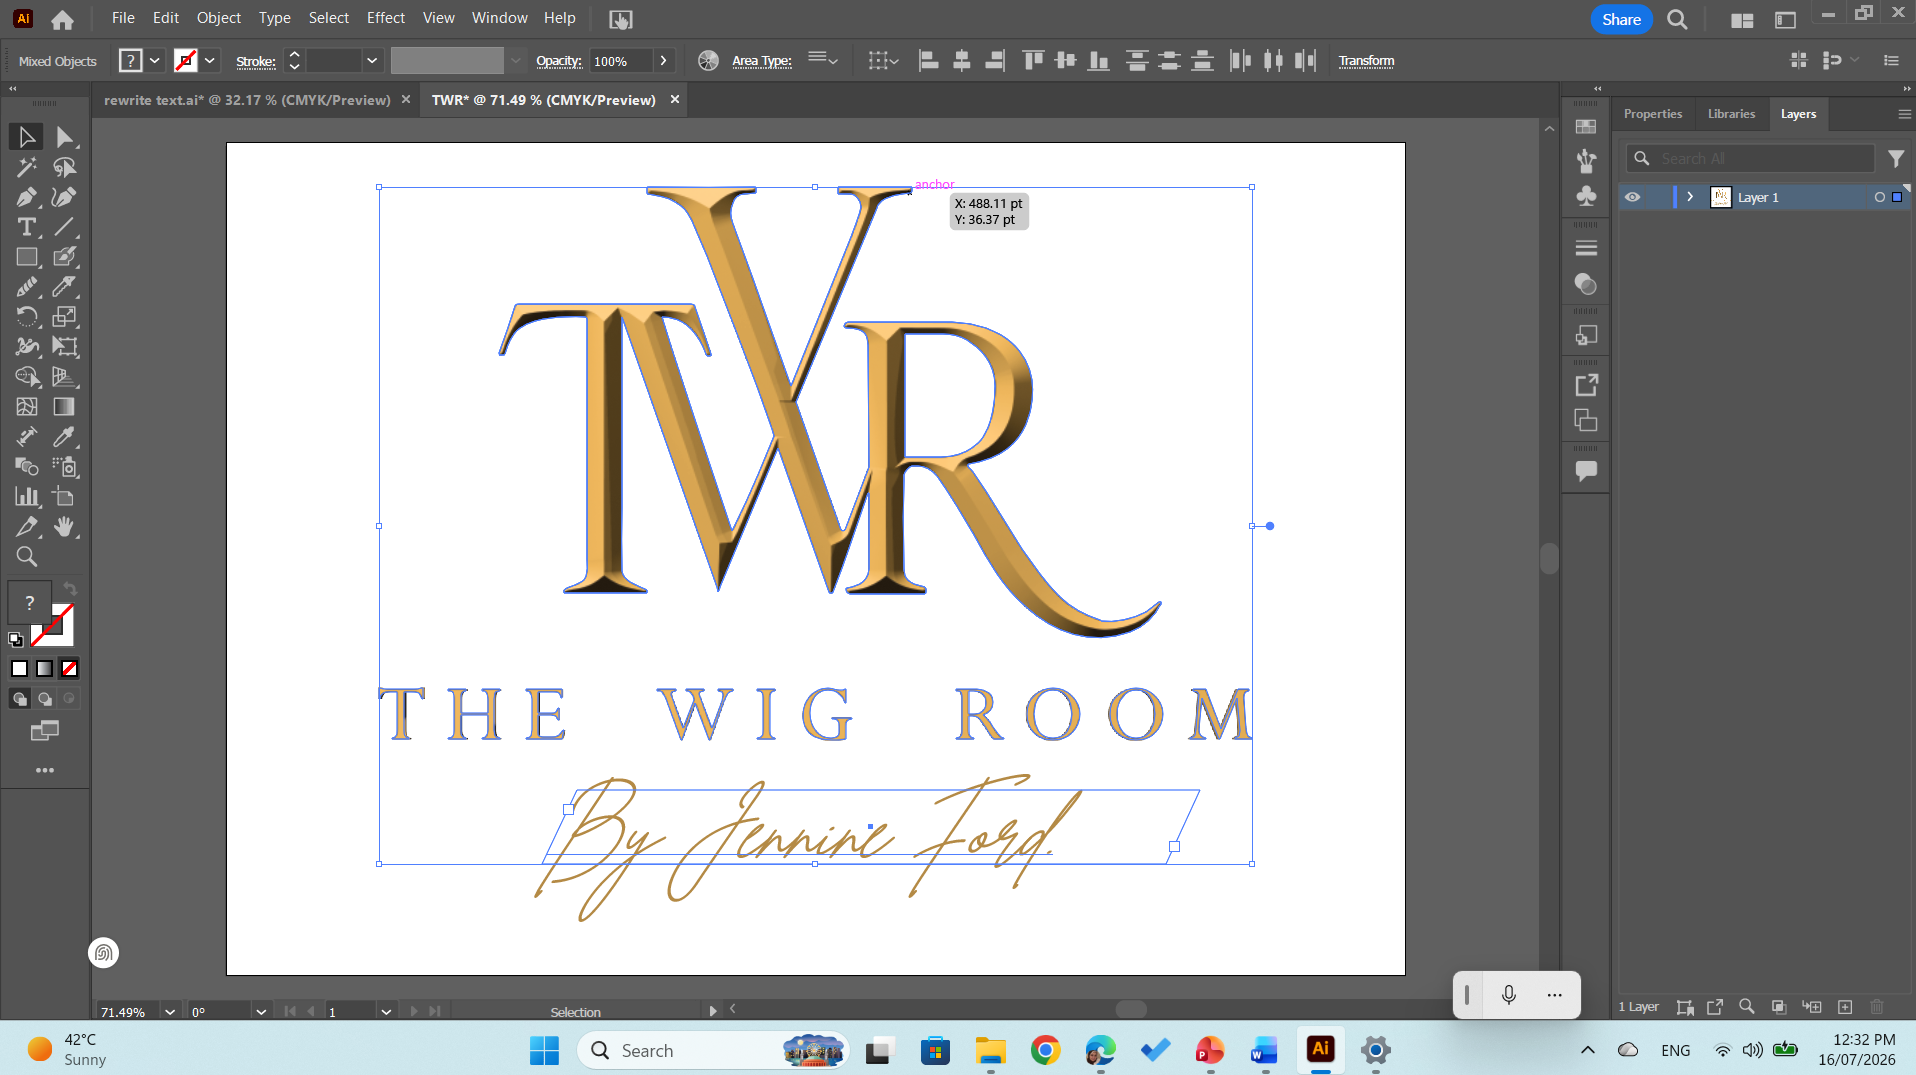Click Layer 1 target circle
This screenshot has height=1075, width=1916.
(1880, 197)
